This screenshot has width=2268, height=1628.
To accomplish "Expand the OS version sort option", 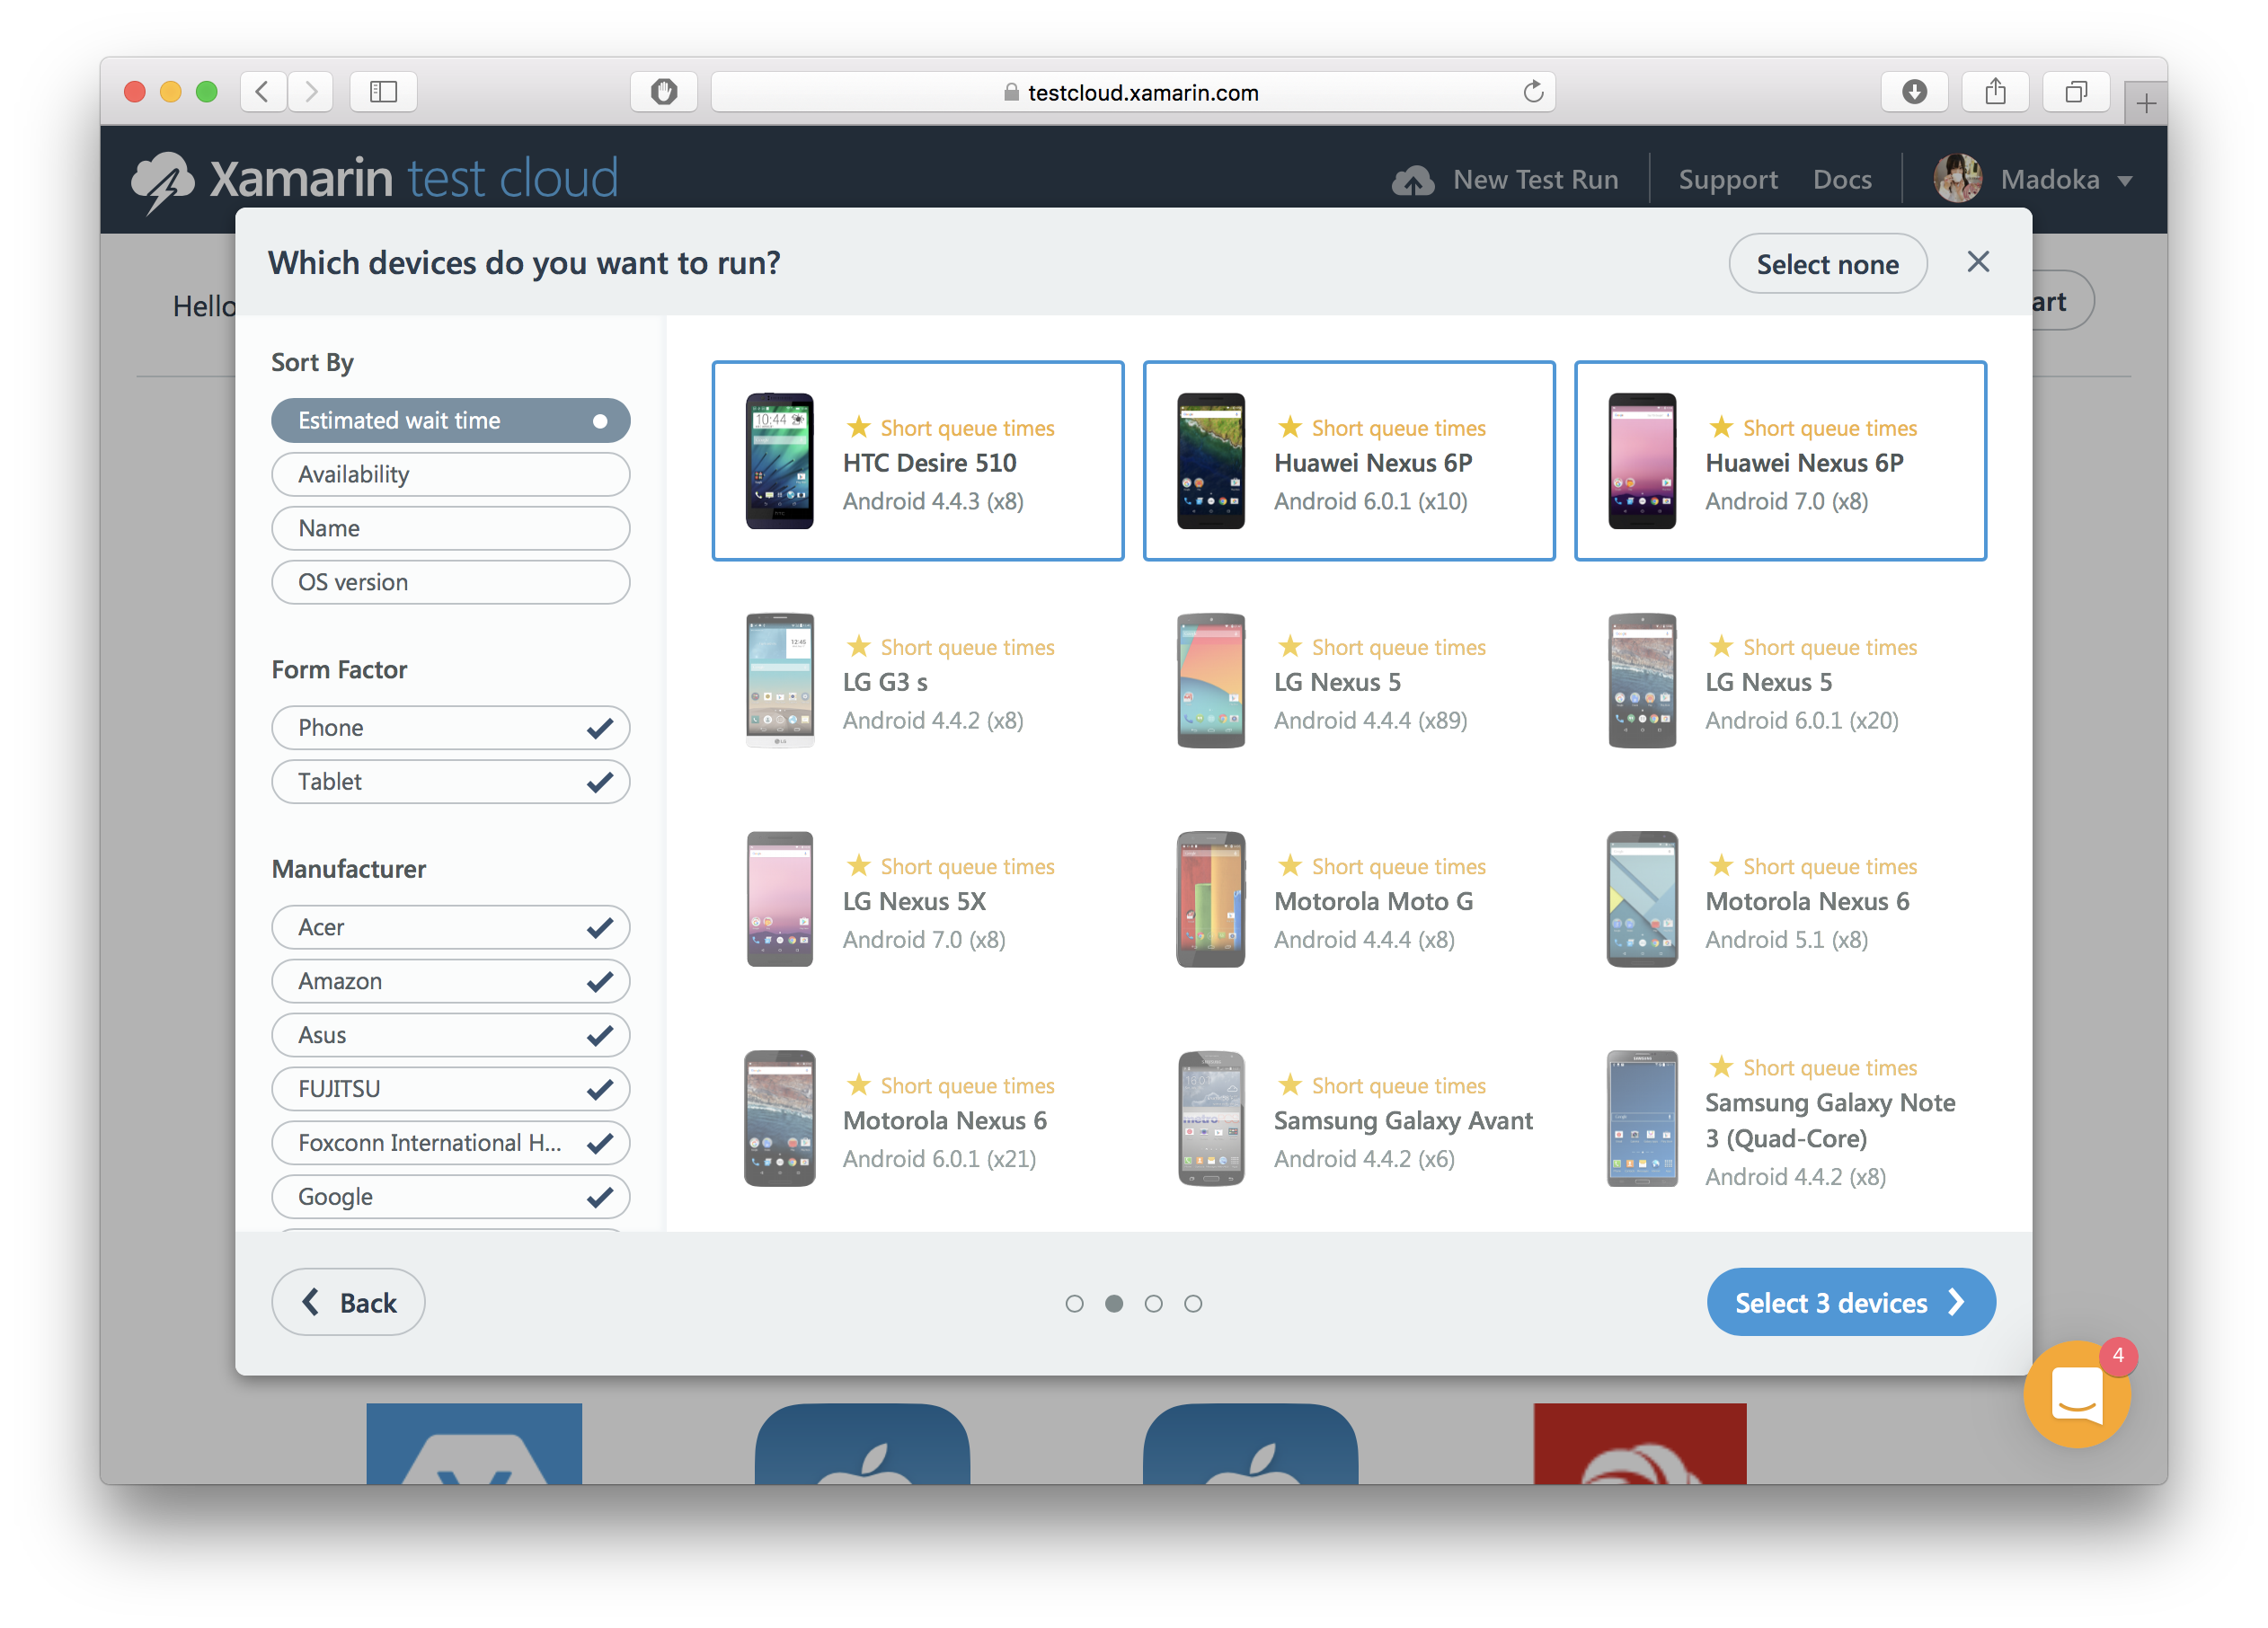I will tap(449, 580).
